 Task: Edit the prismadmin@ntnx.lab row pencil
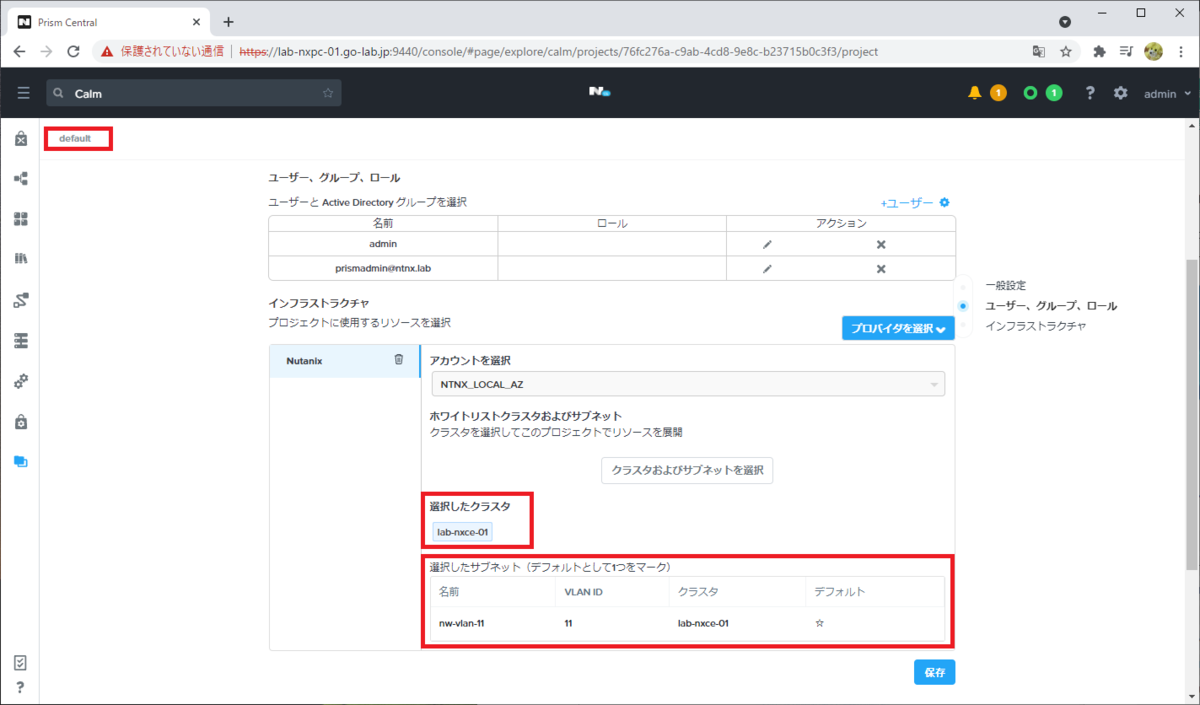(767, 268)
